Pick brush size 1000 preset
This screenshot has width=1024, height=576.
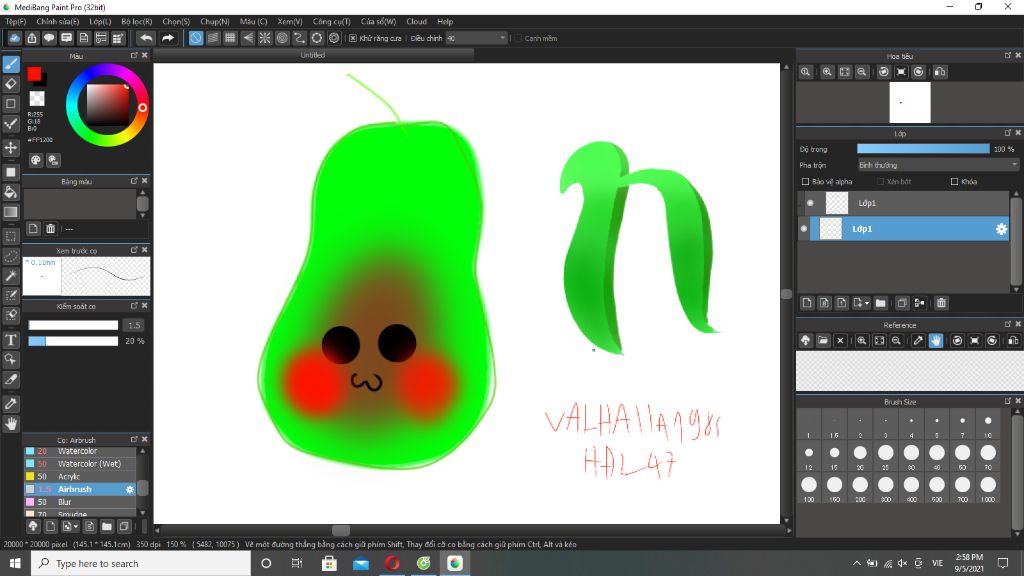point(987,488)
